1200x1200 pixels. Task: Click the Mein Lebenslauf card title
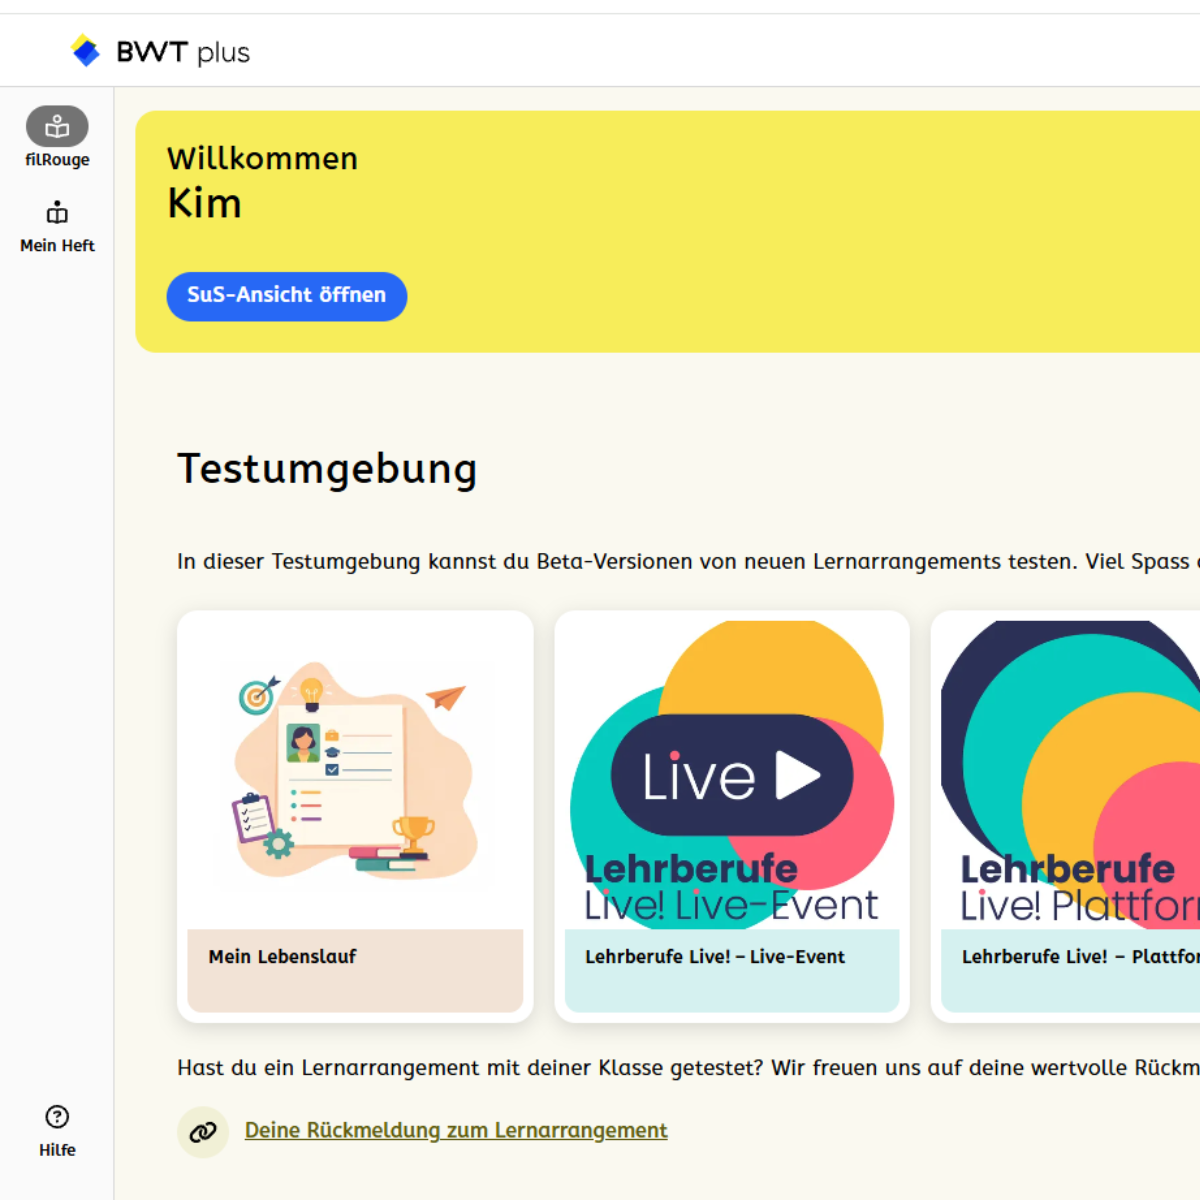pos(283,957)
